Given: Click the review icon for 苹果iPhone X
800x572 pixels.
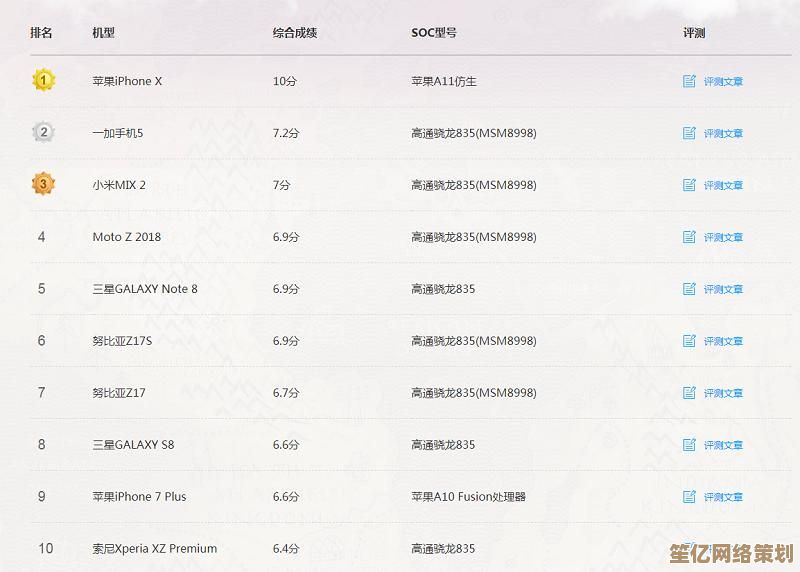Looking at the screenshot, I should [x=689, y=81].
